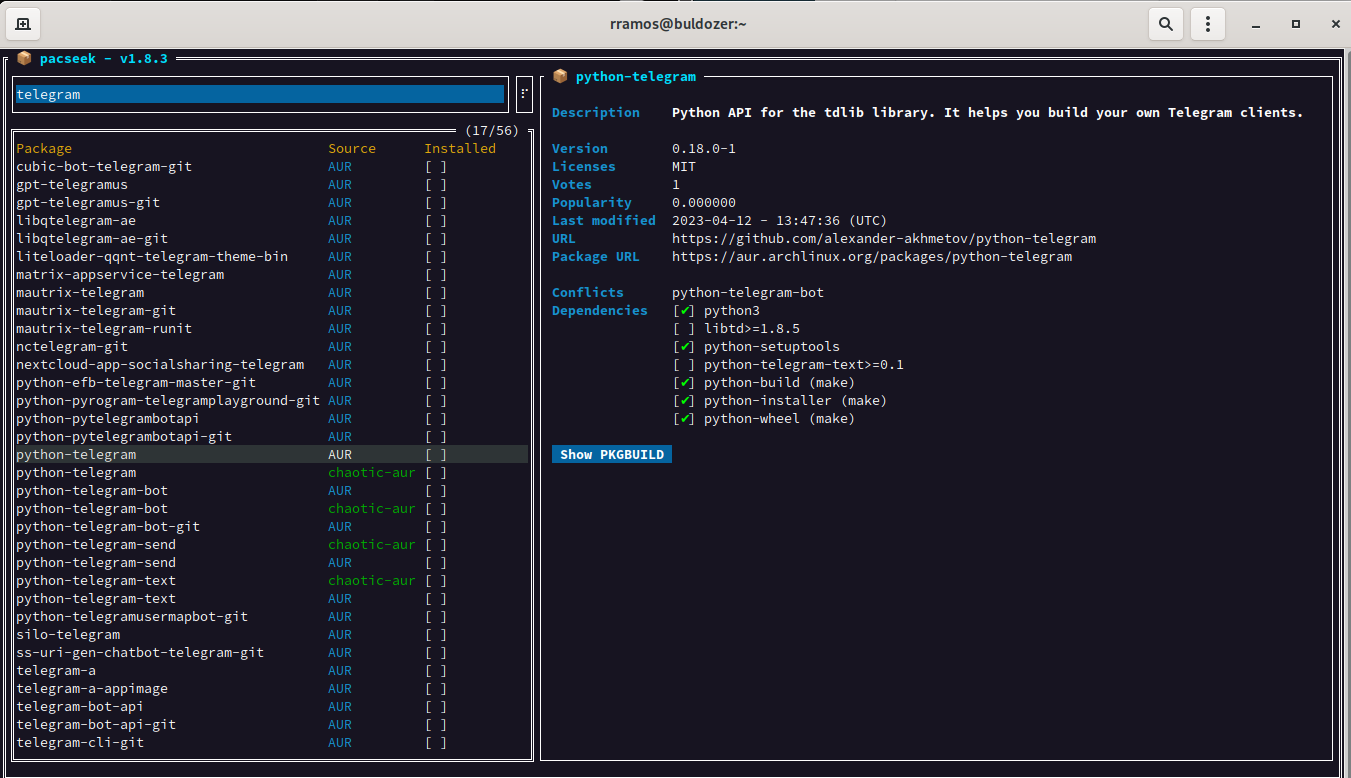
Task: Select nextcloud-app-socialsharing-telegram package
Action: coord(272,364)
